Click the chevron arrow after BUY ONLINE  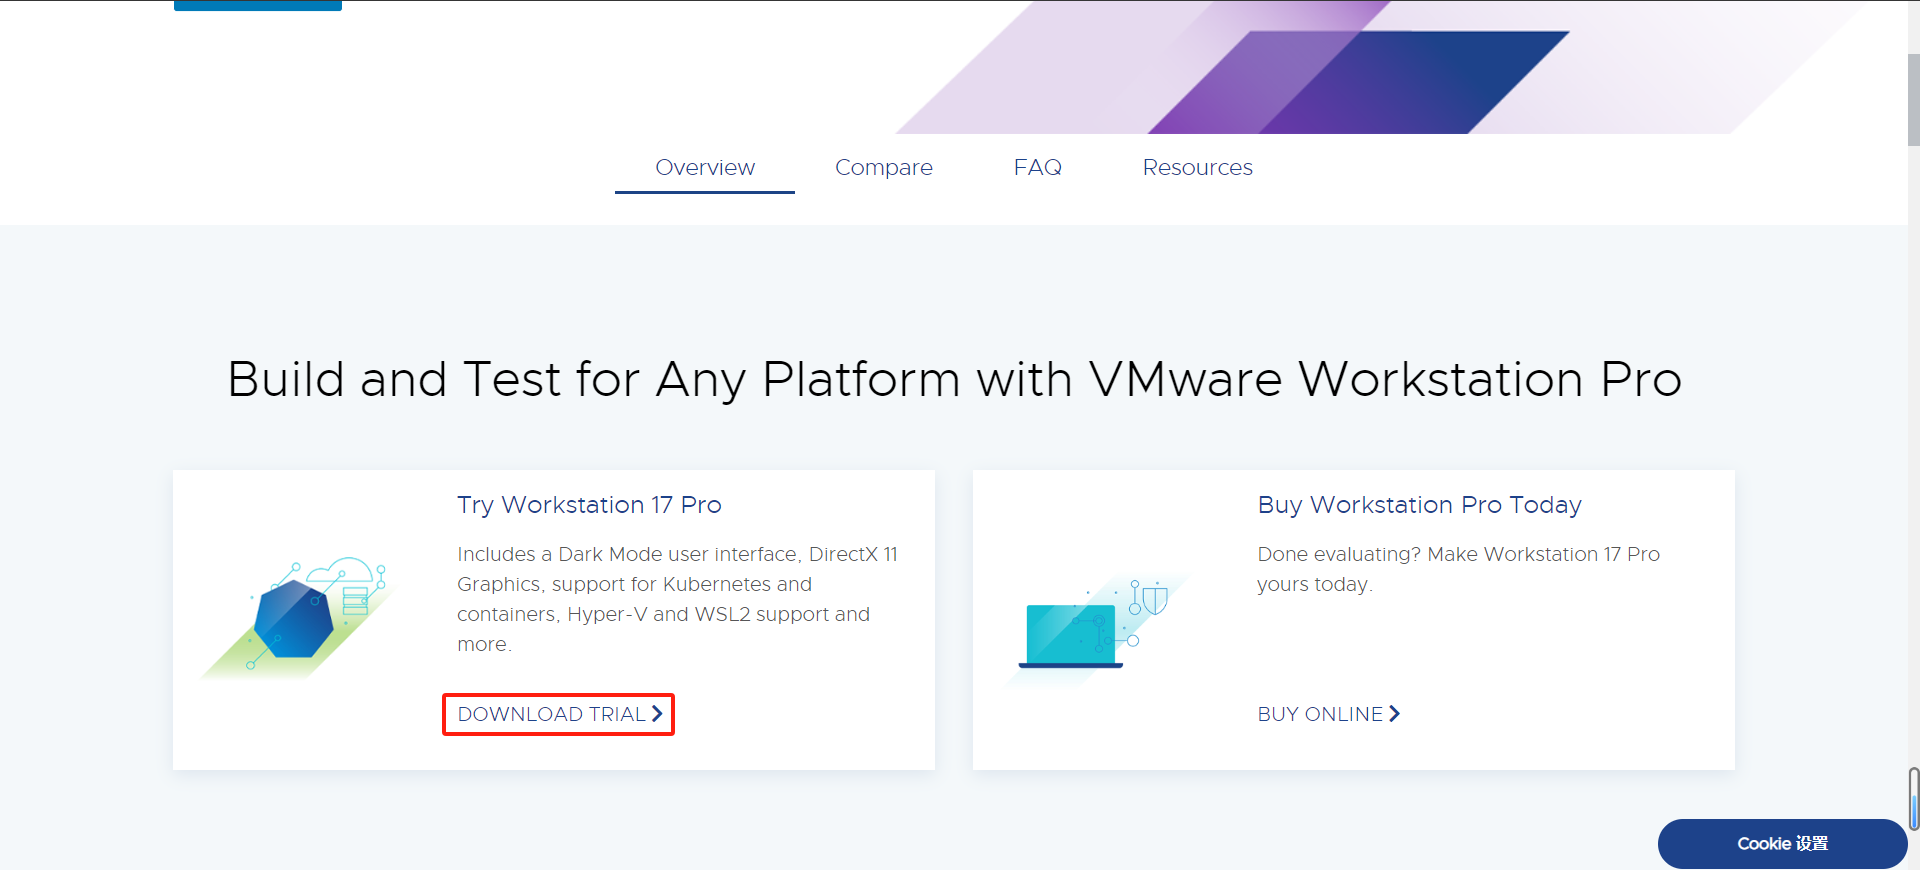(x=1394, y=714)
